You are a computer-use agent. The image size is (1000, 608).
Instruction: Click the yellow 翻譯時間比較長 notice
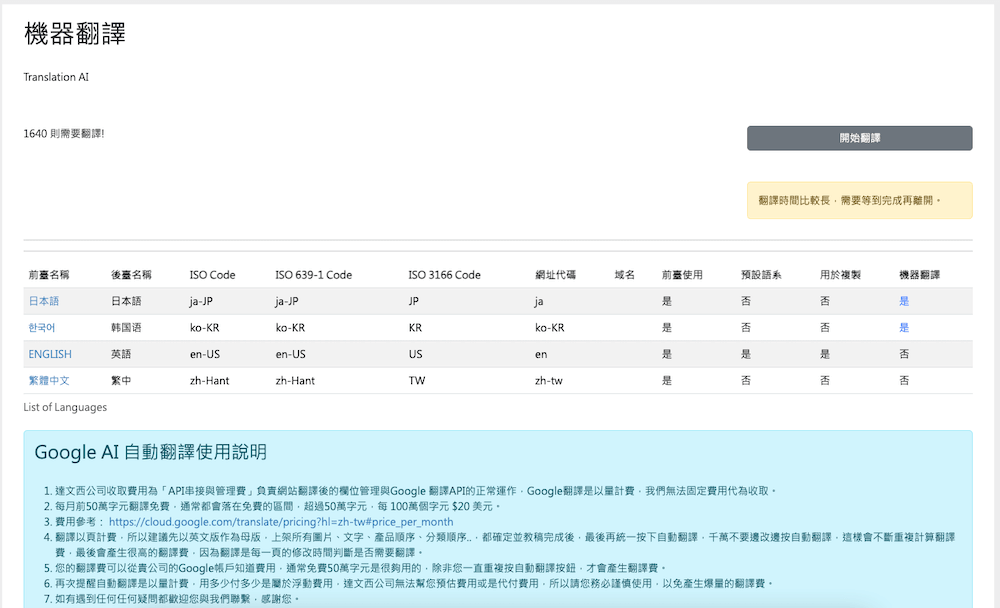click(x=859, y=200)
